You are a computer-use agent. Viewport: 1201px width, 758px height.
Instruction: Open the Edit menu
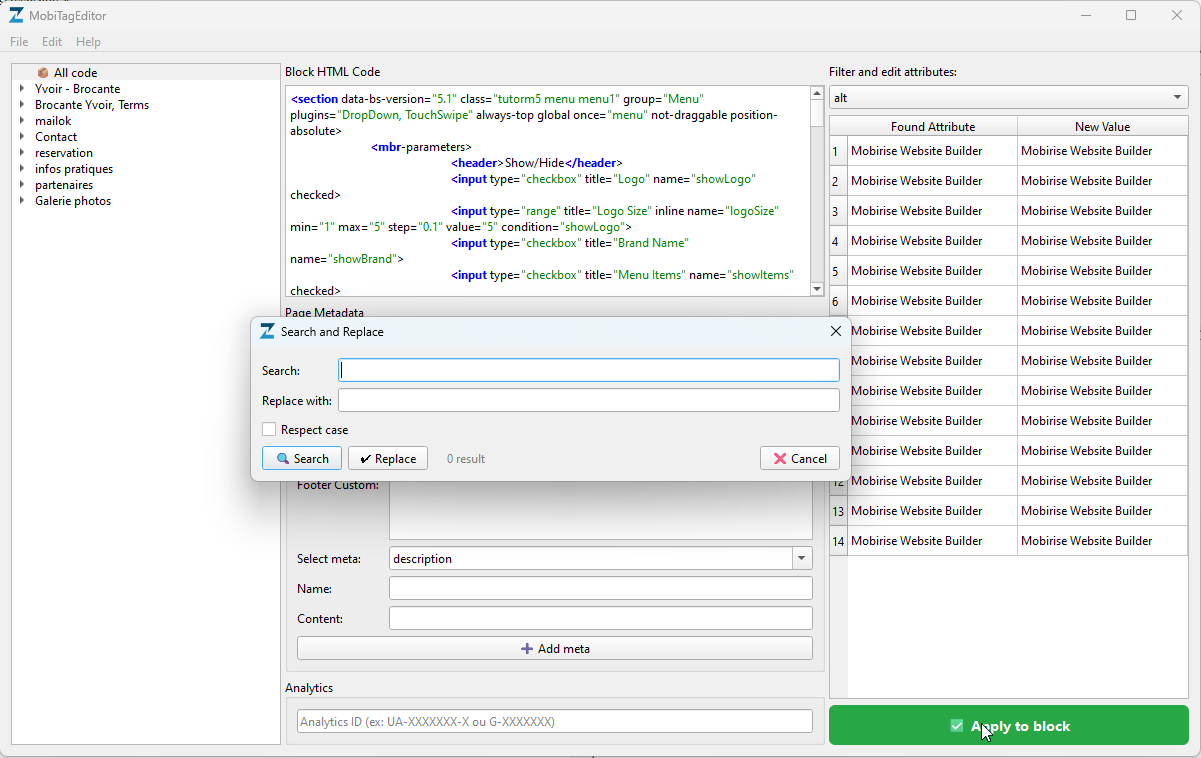52,42
